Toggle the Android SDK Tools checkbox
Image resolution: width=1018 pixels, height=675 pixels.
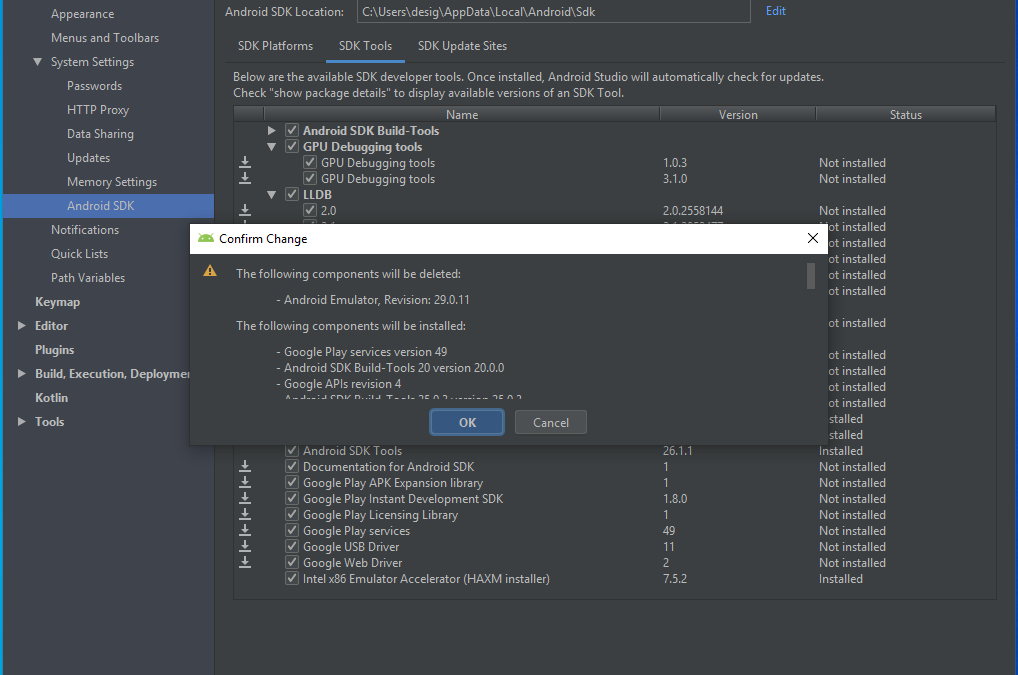click(292, 451)
